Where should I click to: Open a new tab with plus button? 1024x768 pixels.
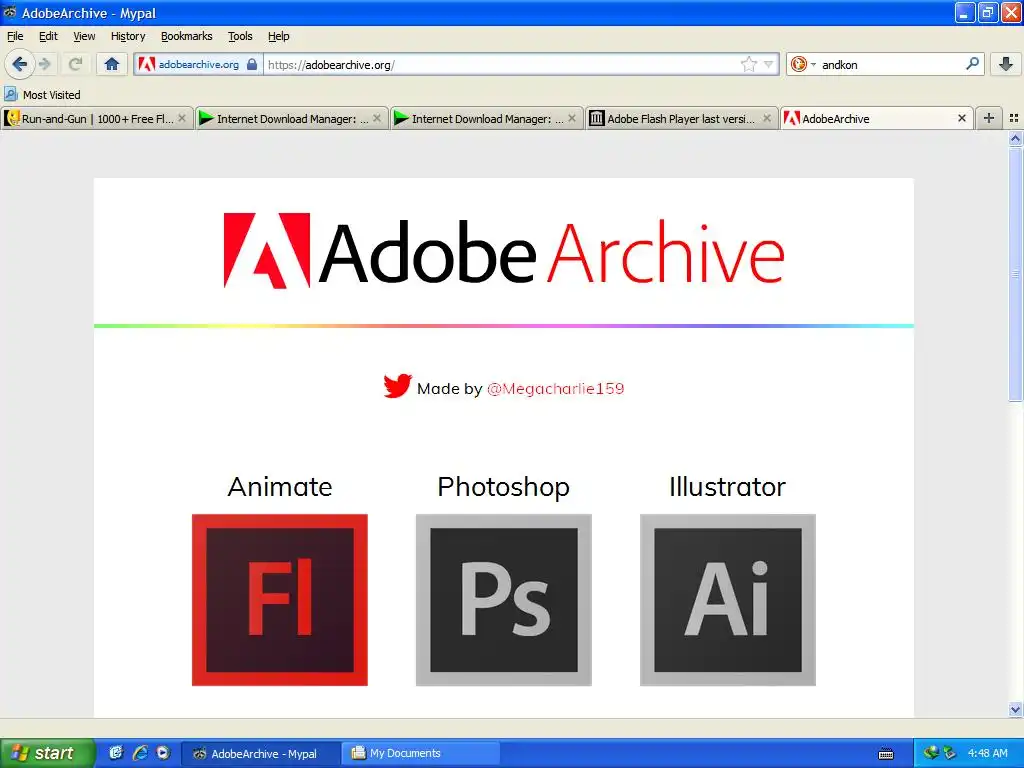click(x=989, y=118)
